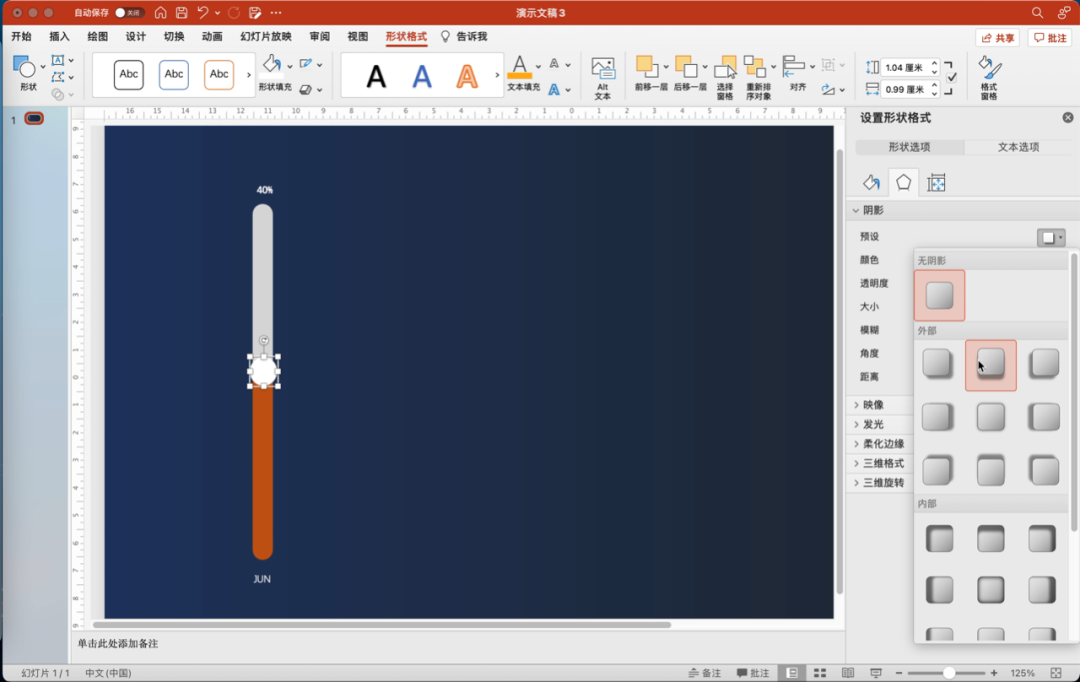Image resolution: width=1080 pixels, height=682 pixels.
Task: Click the 批注 comments button at top right
Action: click(1050, 37)
